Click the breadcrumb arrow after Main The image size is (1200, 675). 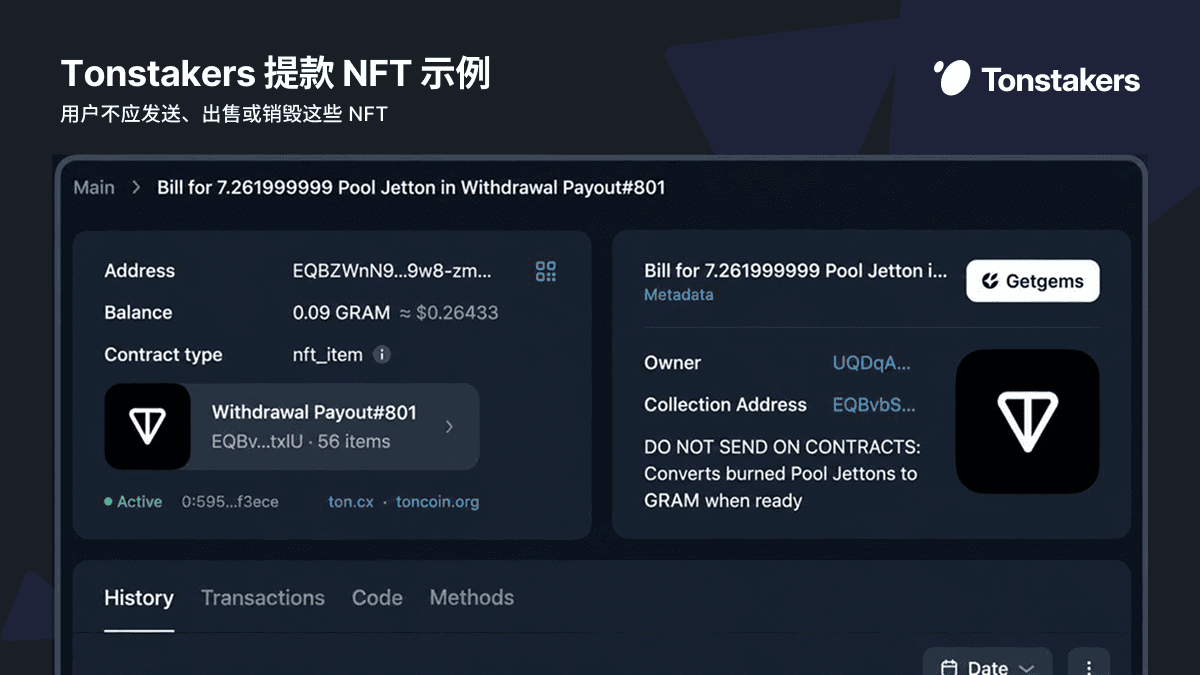click(136, 187)
